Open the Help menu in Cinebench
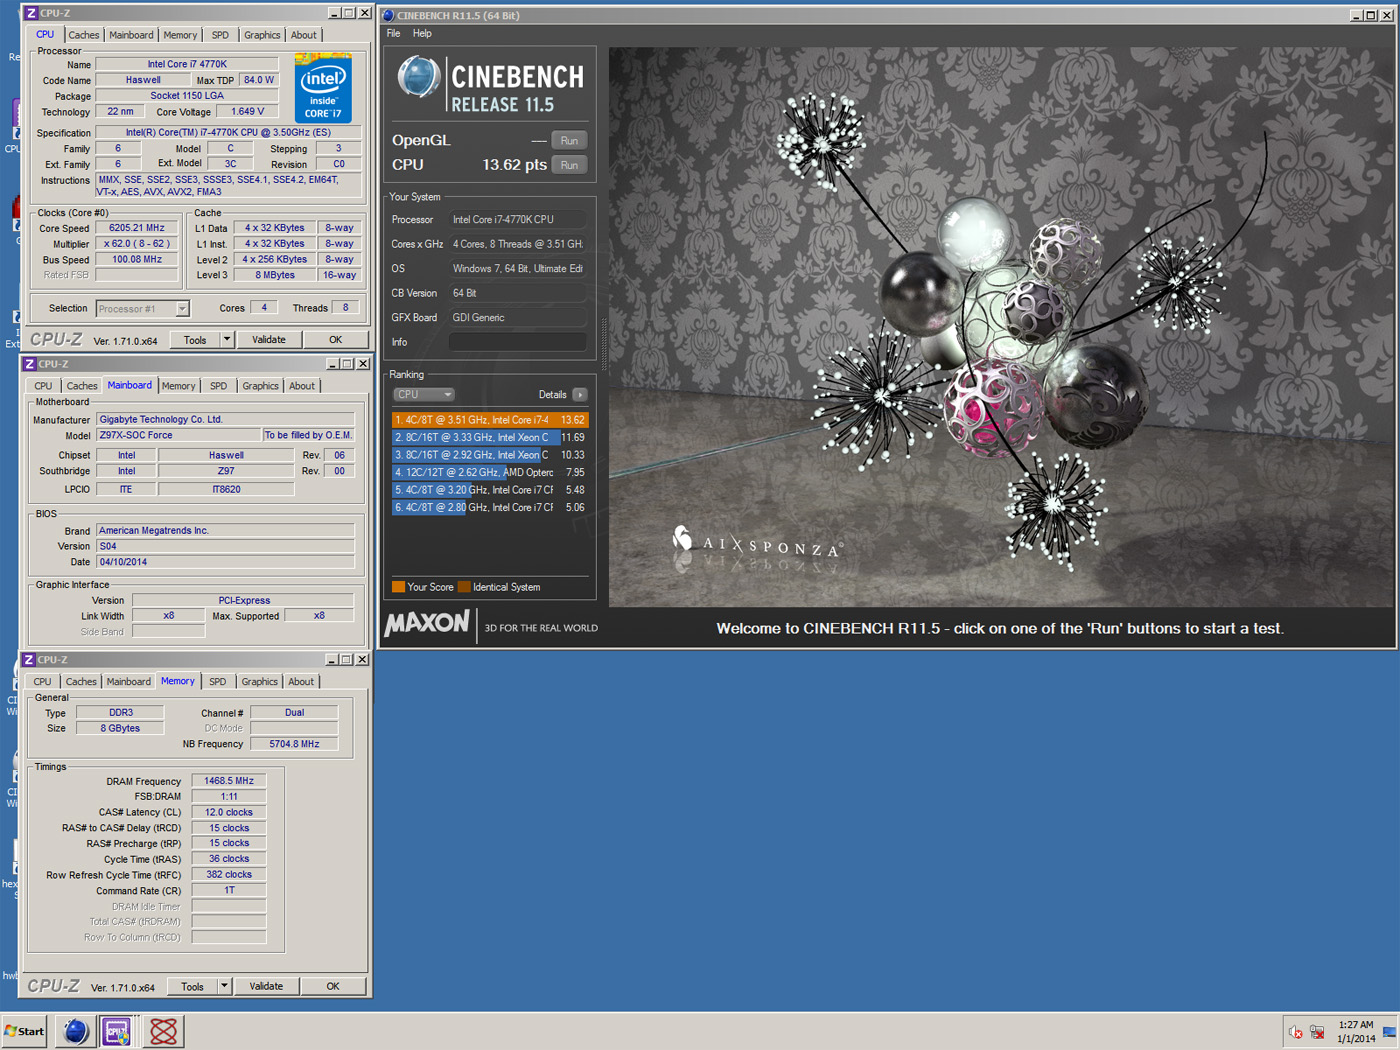Image resolution: width=1400 pixels, height=1050 pixels. point(422,33)
